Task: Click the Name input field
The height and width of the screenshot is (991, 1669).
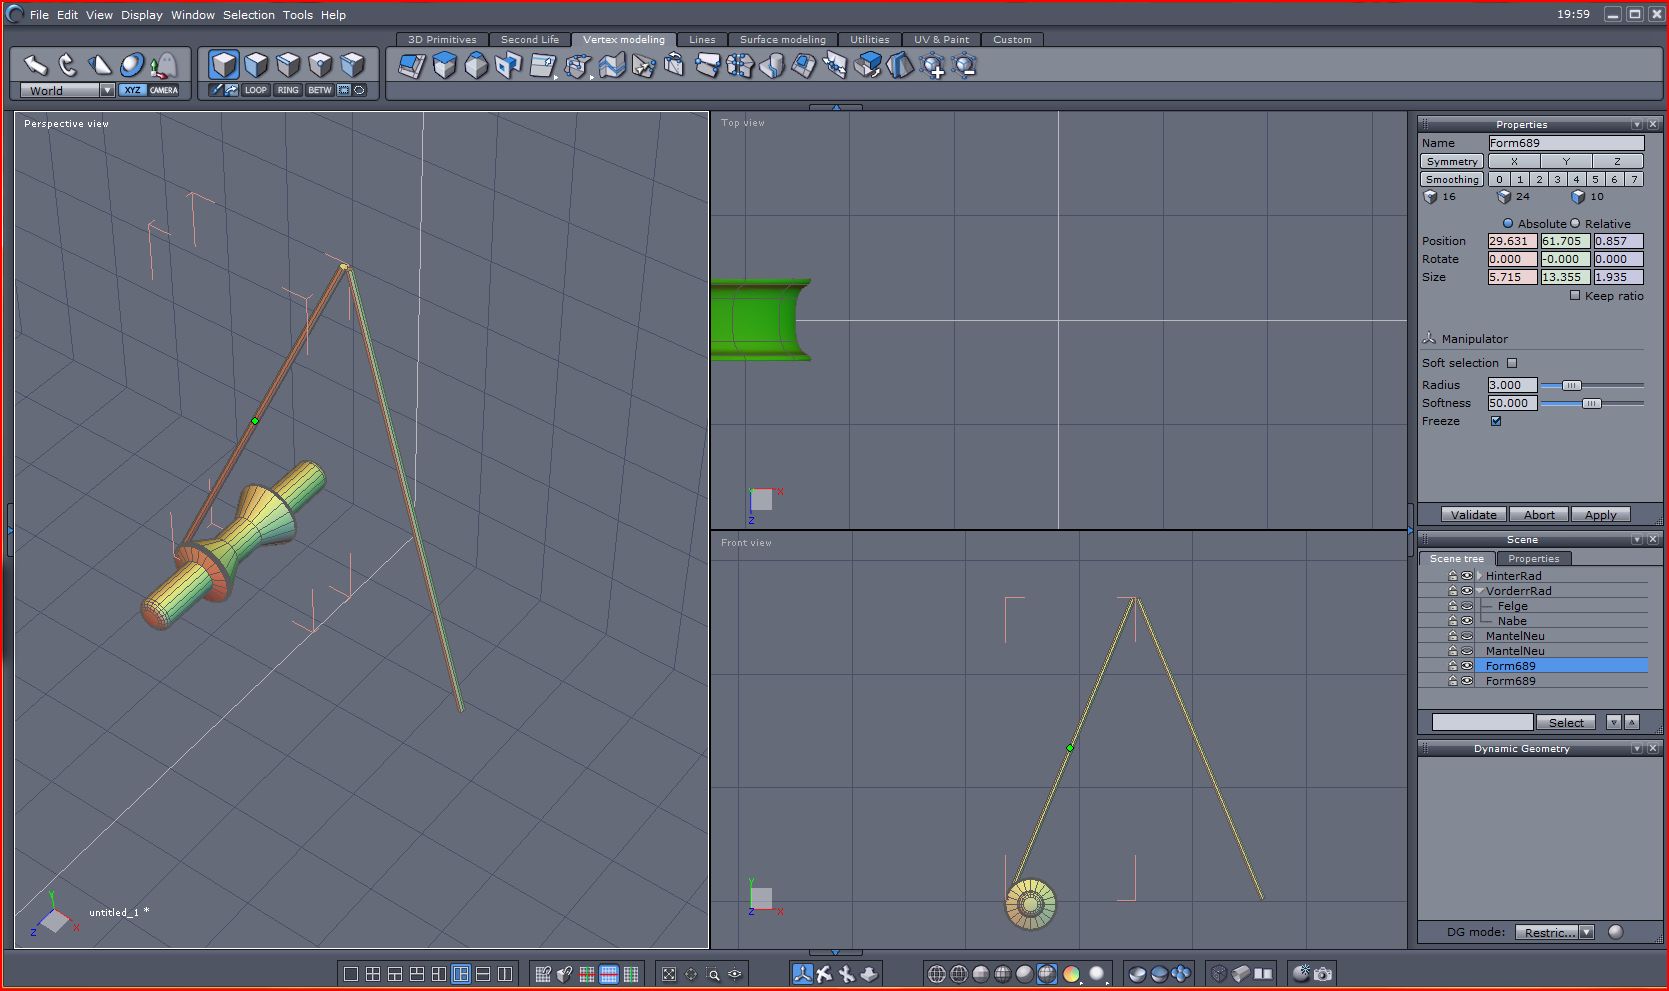Action: 1565,143
